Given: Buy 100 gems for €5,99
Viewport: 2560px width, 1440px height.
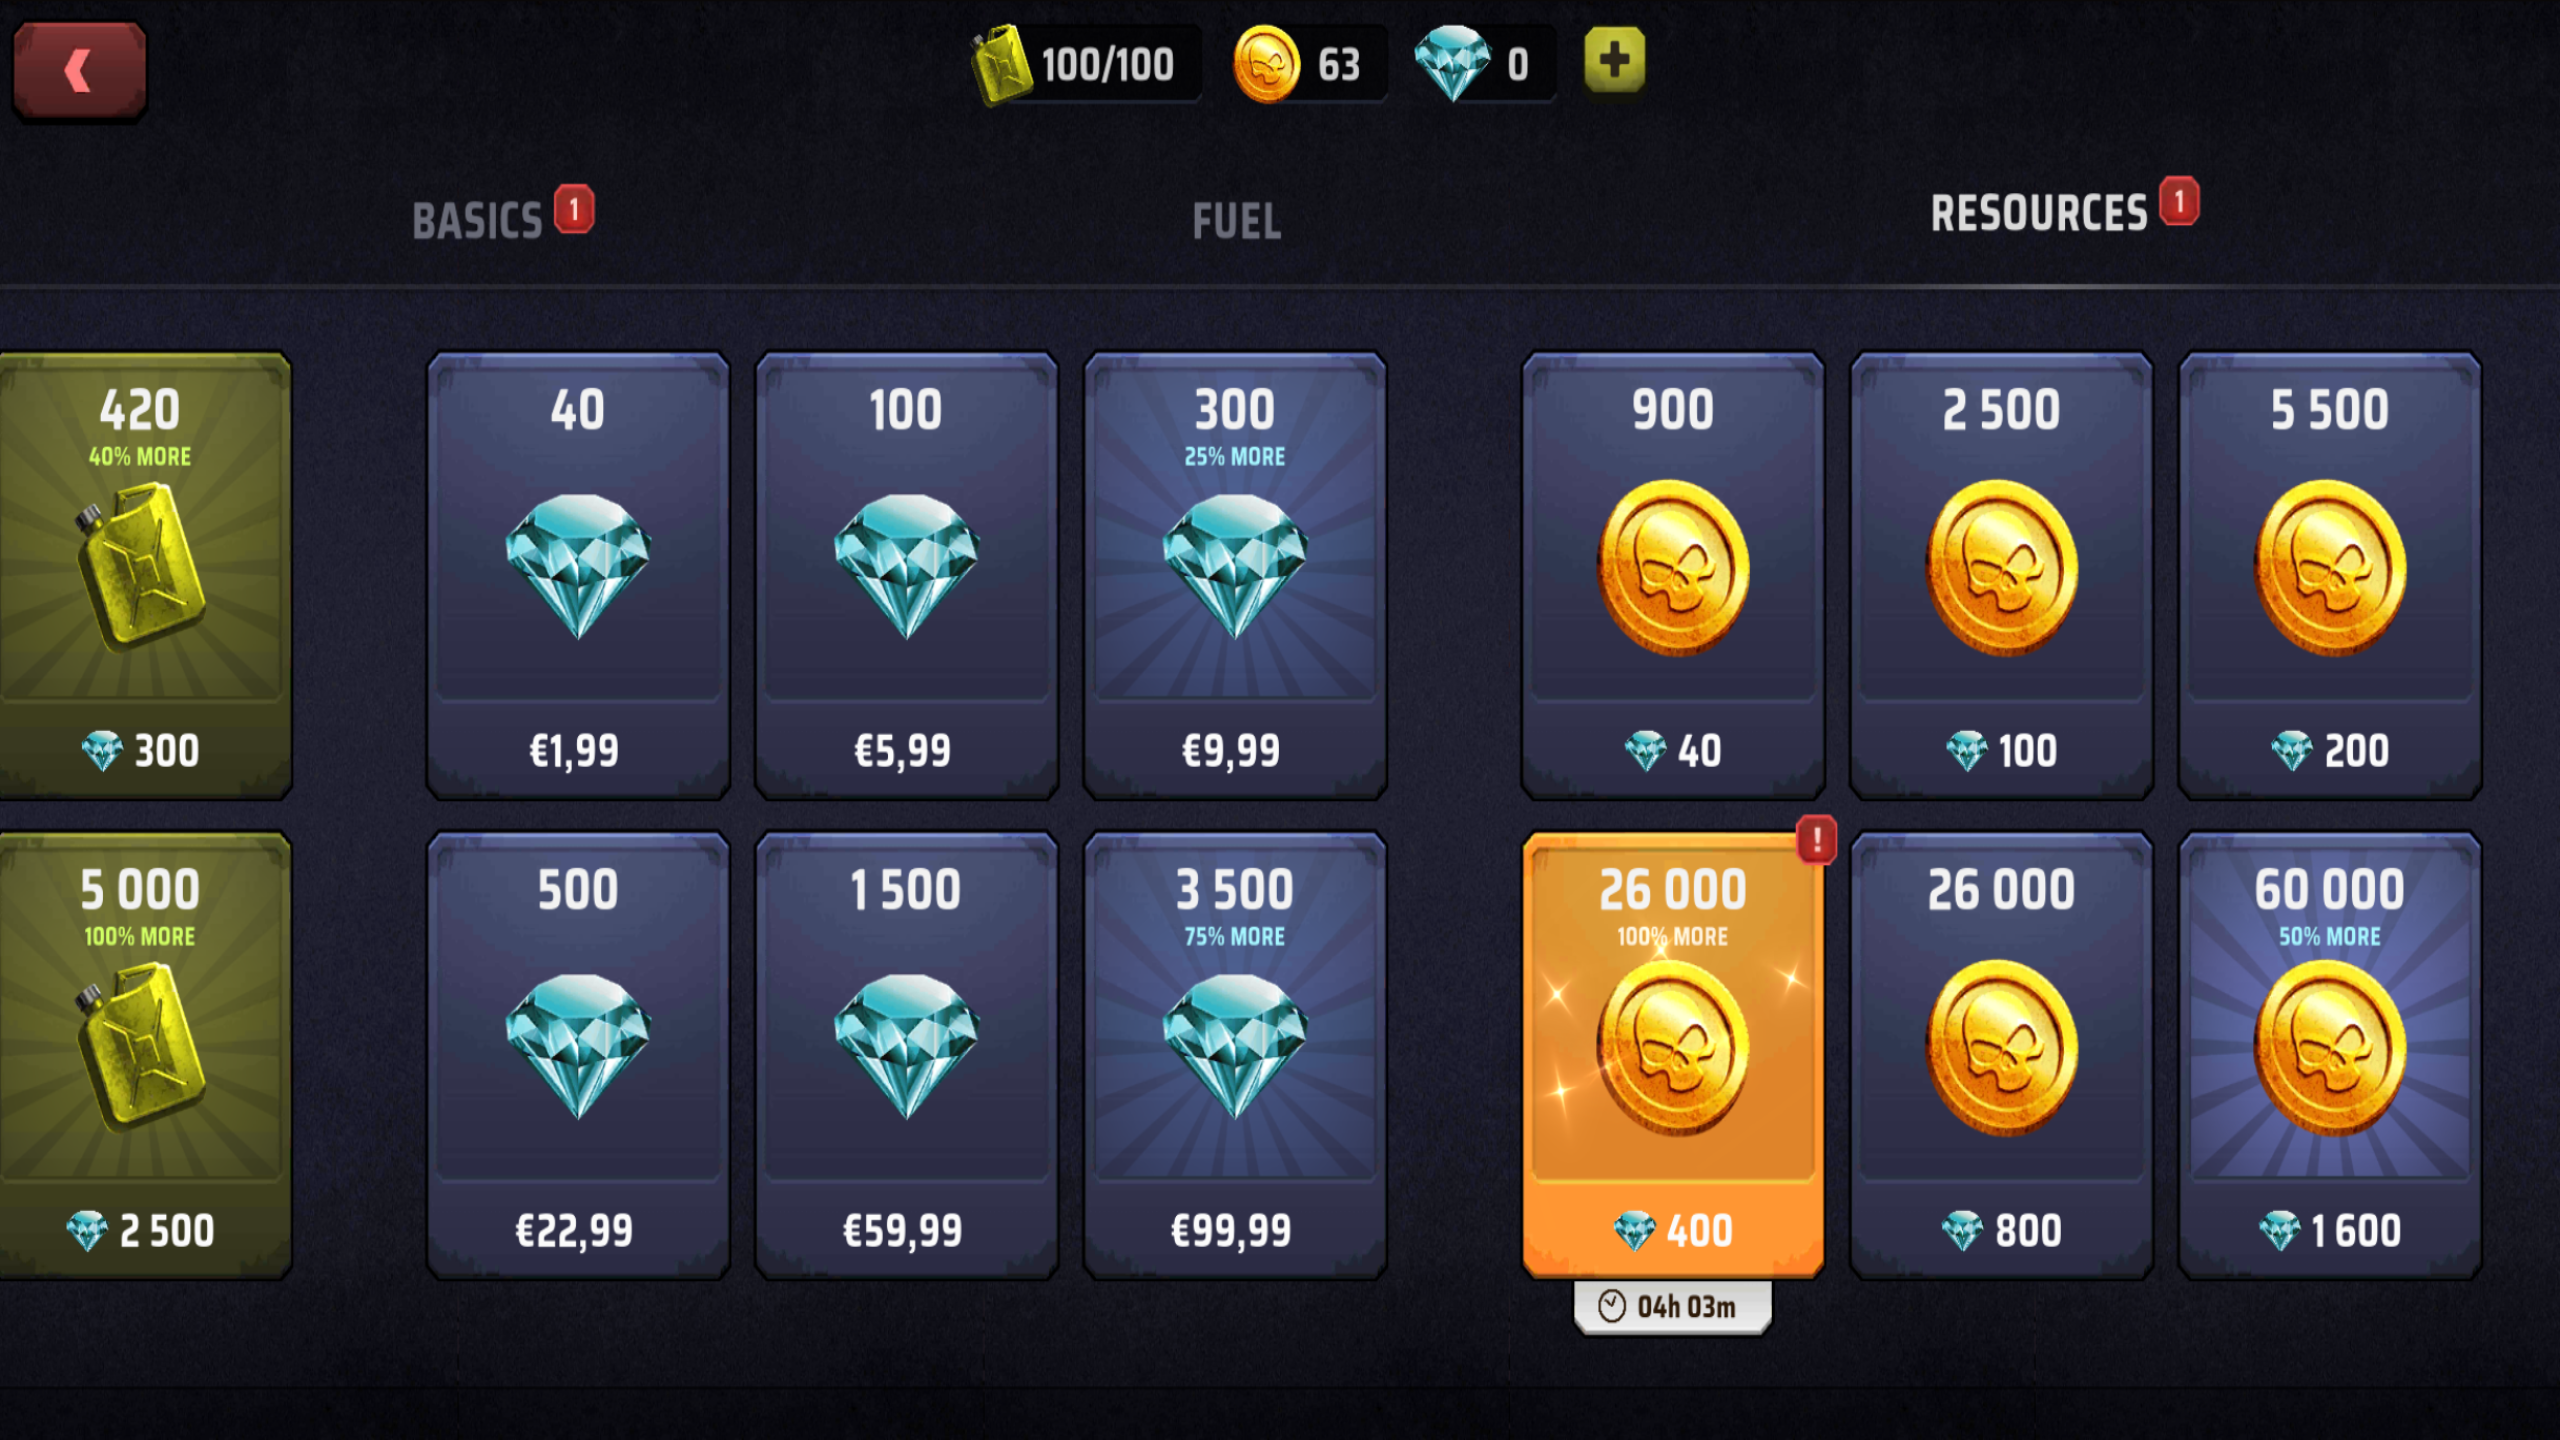Looking at the screenshot, I should pyautogui.click(x=906, y=575).
